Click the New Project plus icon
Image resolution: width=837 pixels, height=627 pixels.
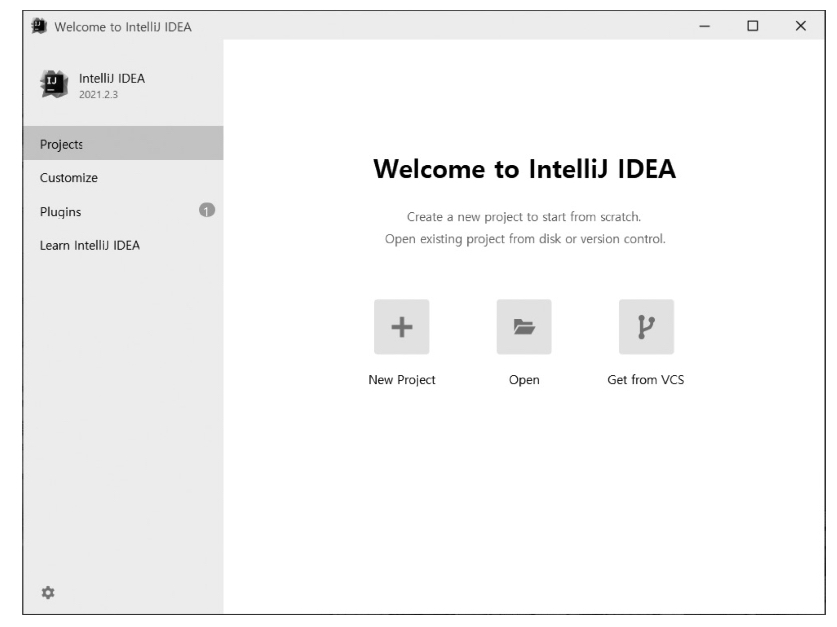click(x=401, y=327)
